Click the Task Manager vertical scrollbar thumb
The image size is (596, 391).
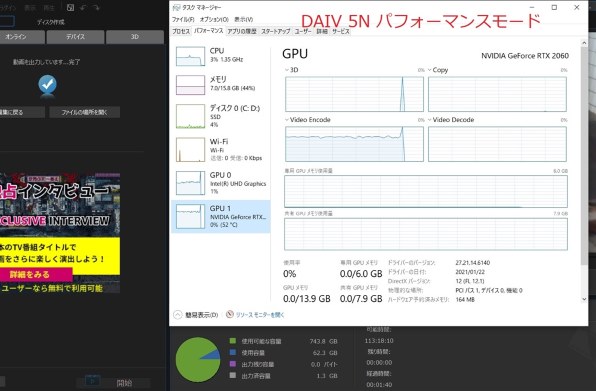(x=584, y=156)
